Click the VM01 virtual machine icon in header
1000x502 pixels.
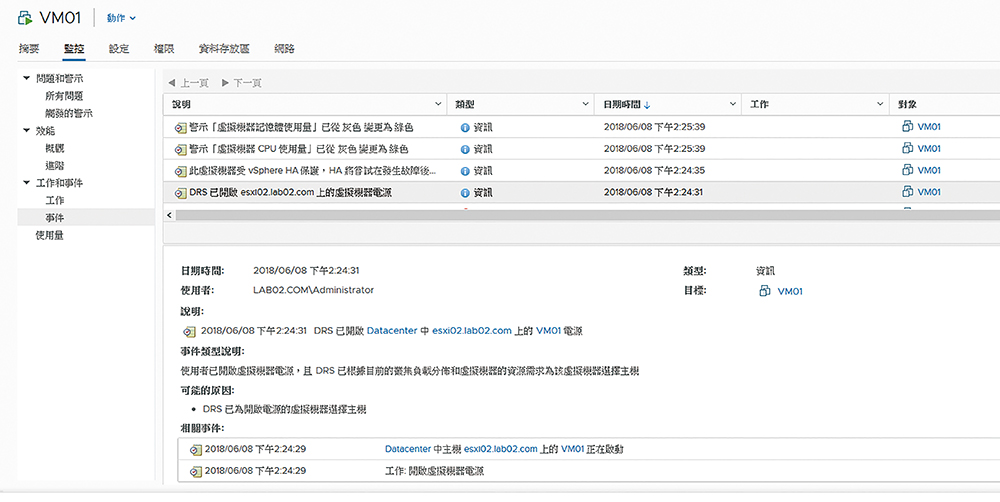(x=25, y=18)
